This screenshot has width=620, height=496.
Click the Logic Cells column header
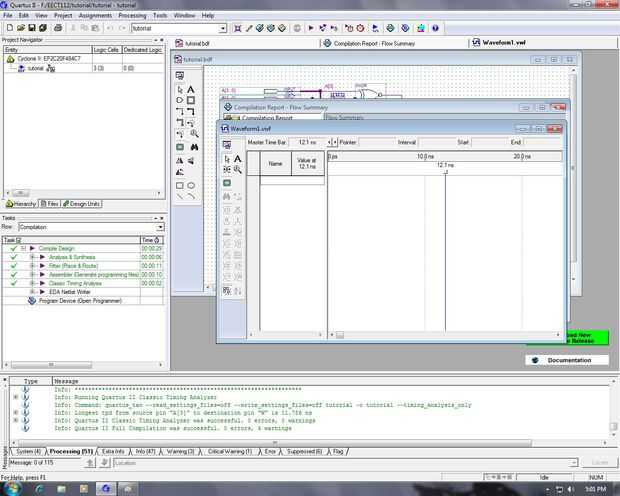tap(106, 50)
